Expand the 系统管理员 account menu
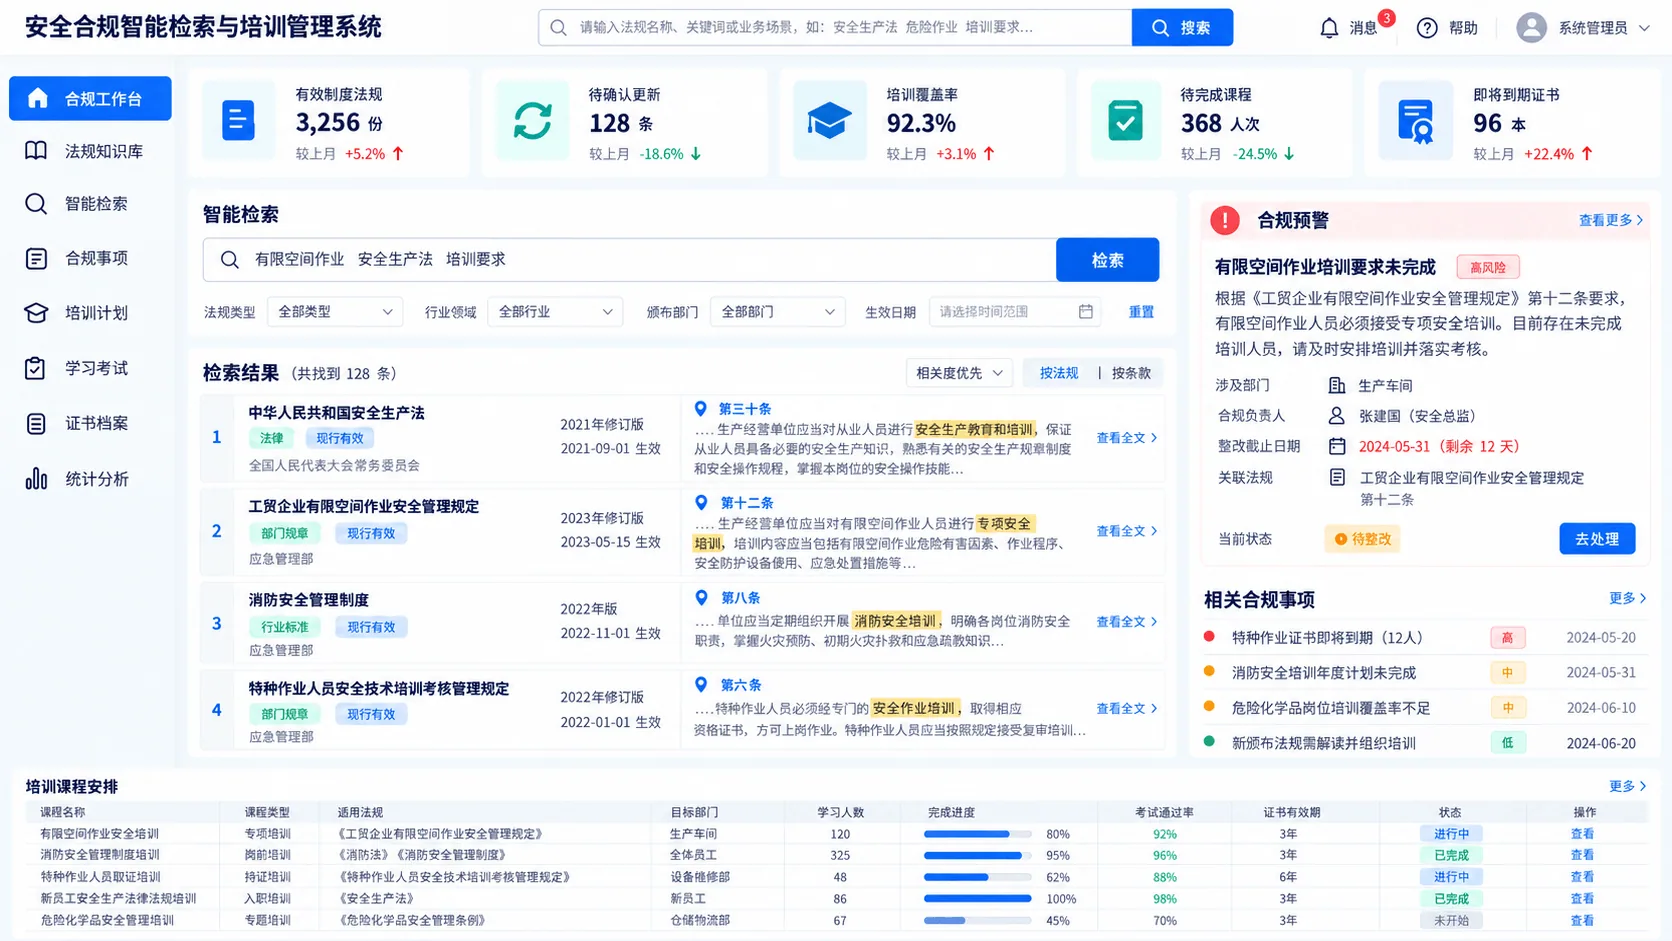Screen dimensions: 1672x941 (x=1644, y=28)
